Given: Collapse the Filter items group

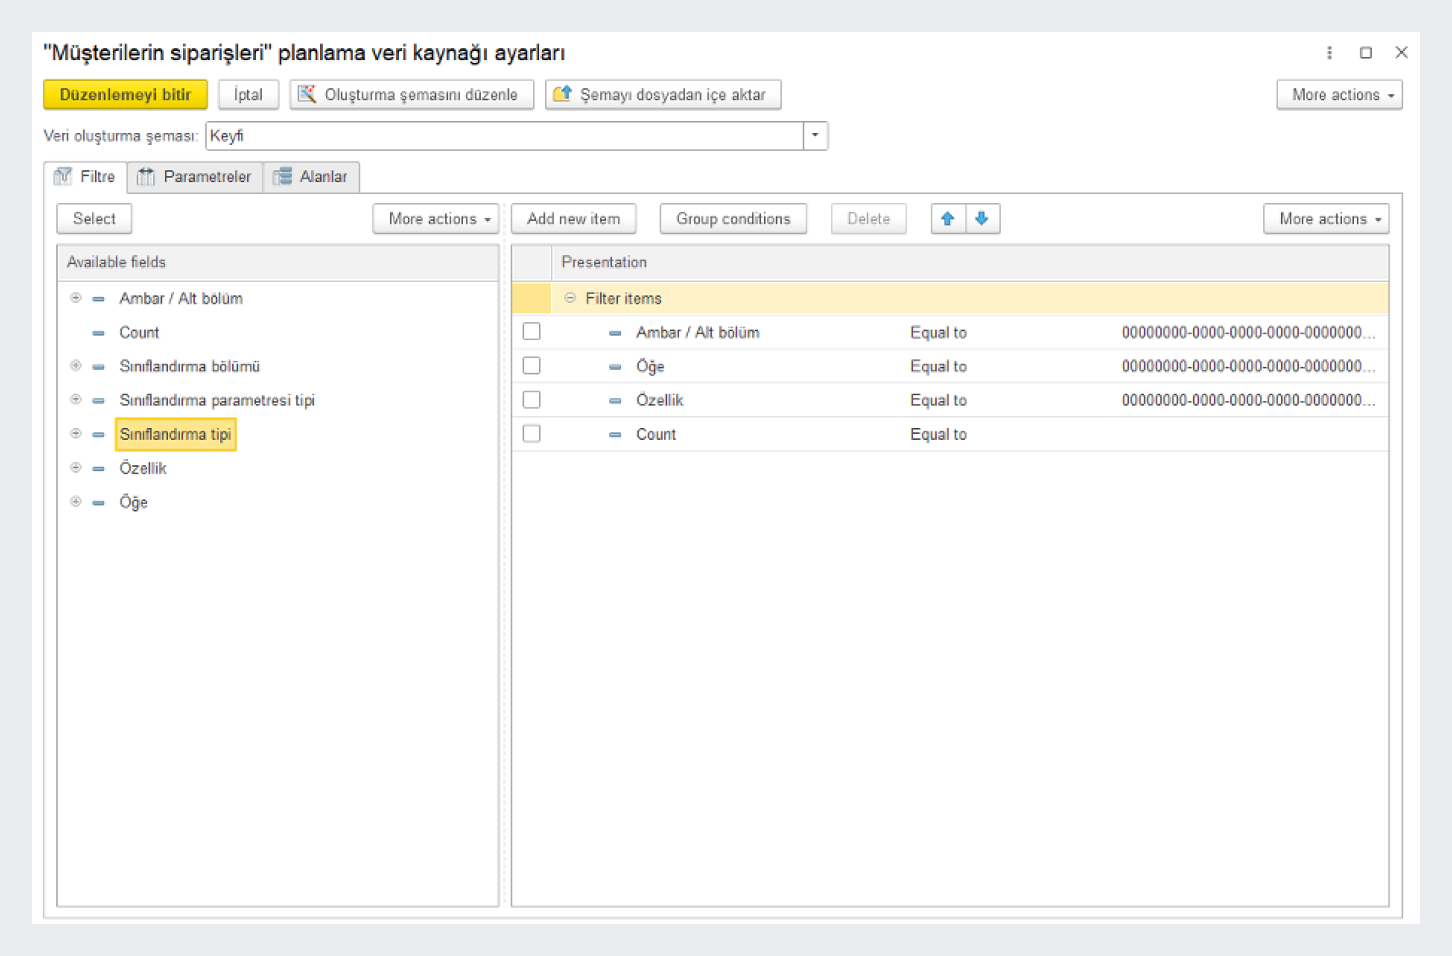Looking at the screenshot, I should pyautogui.click(x=570, y=298).
